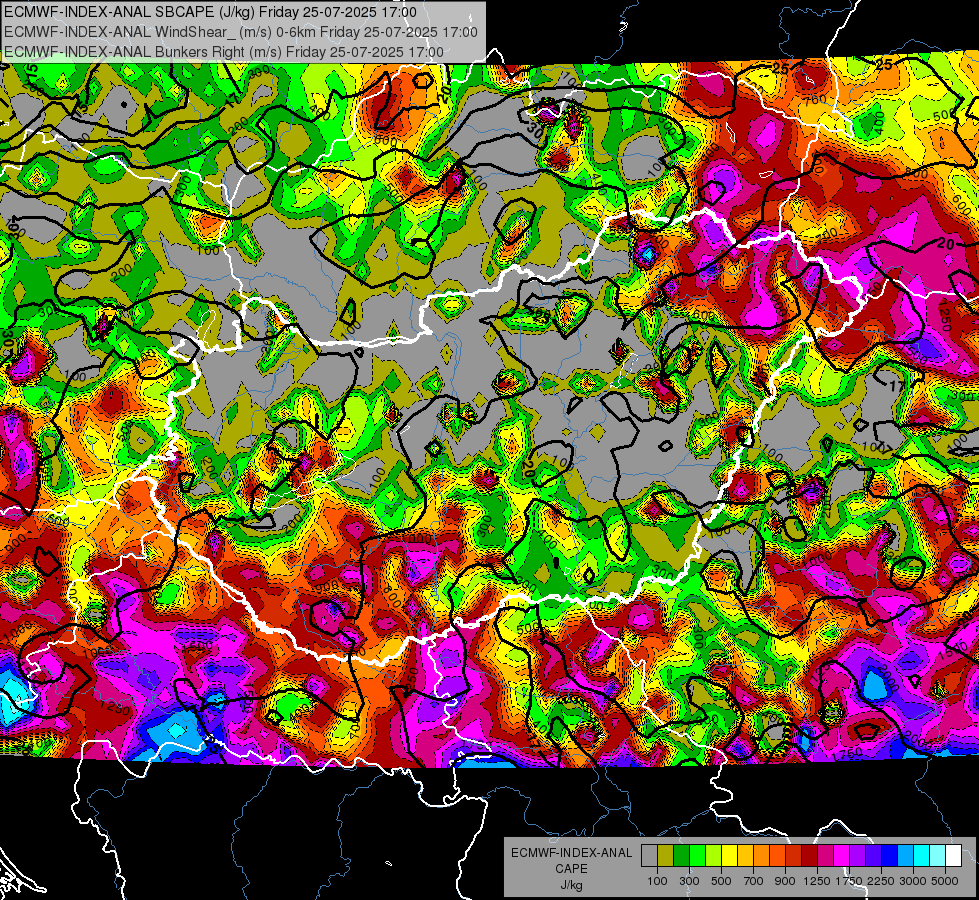
Task: Select the dark green legend swatch
Action: tap(681, 856)
